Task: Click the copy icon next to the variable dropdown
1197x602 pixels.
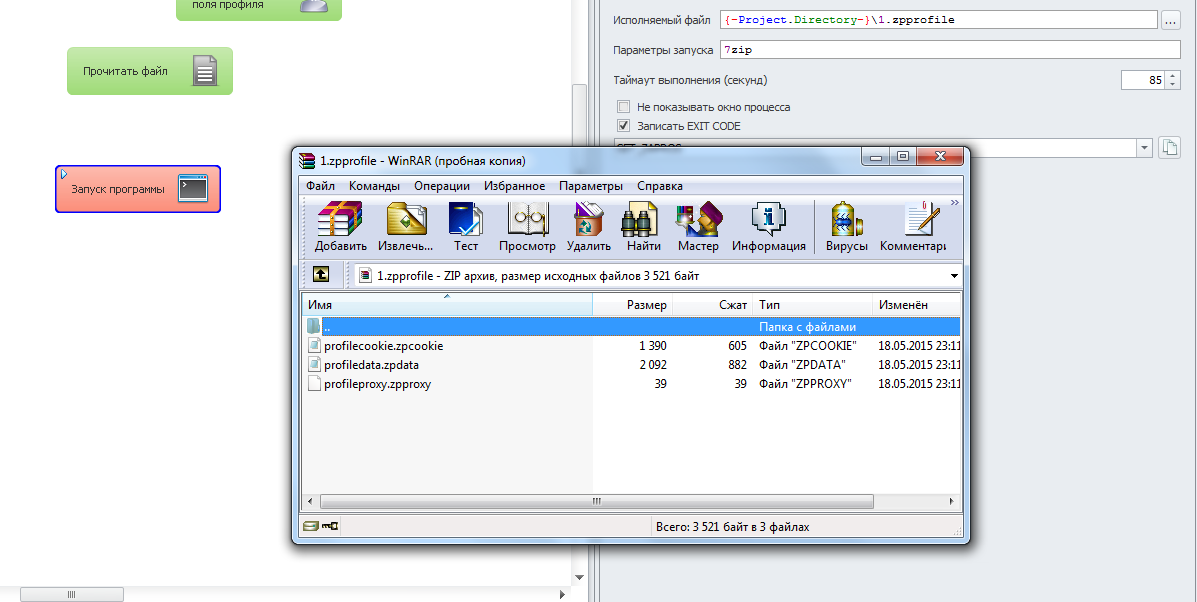Action: point(1169,147)
